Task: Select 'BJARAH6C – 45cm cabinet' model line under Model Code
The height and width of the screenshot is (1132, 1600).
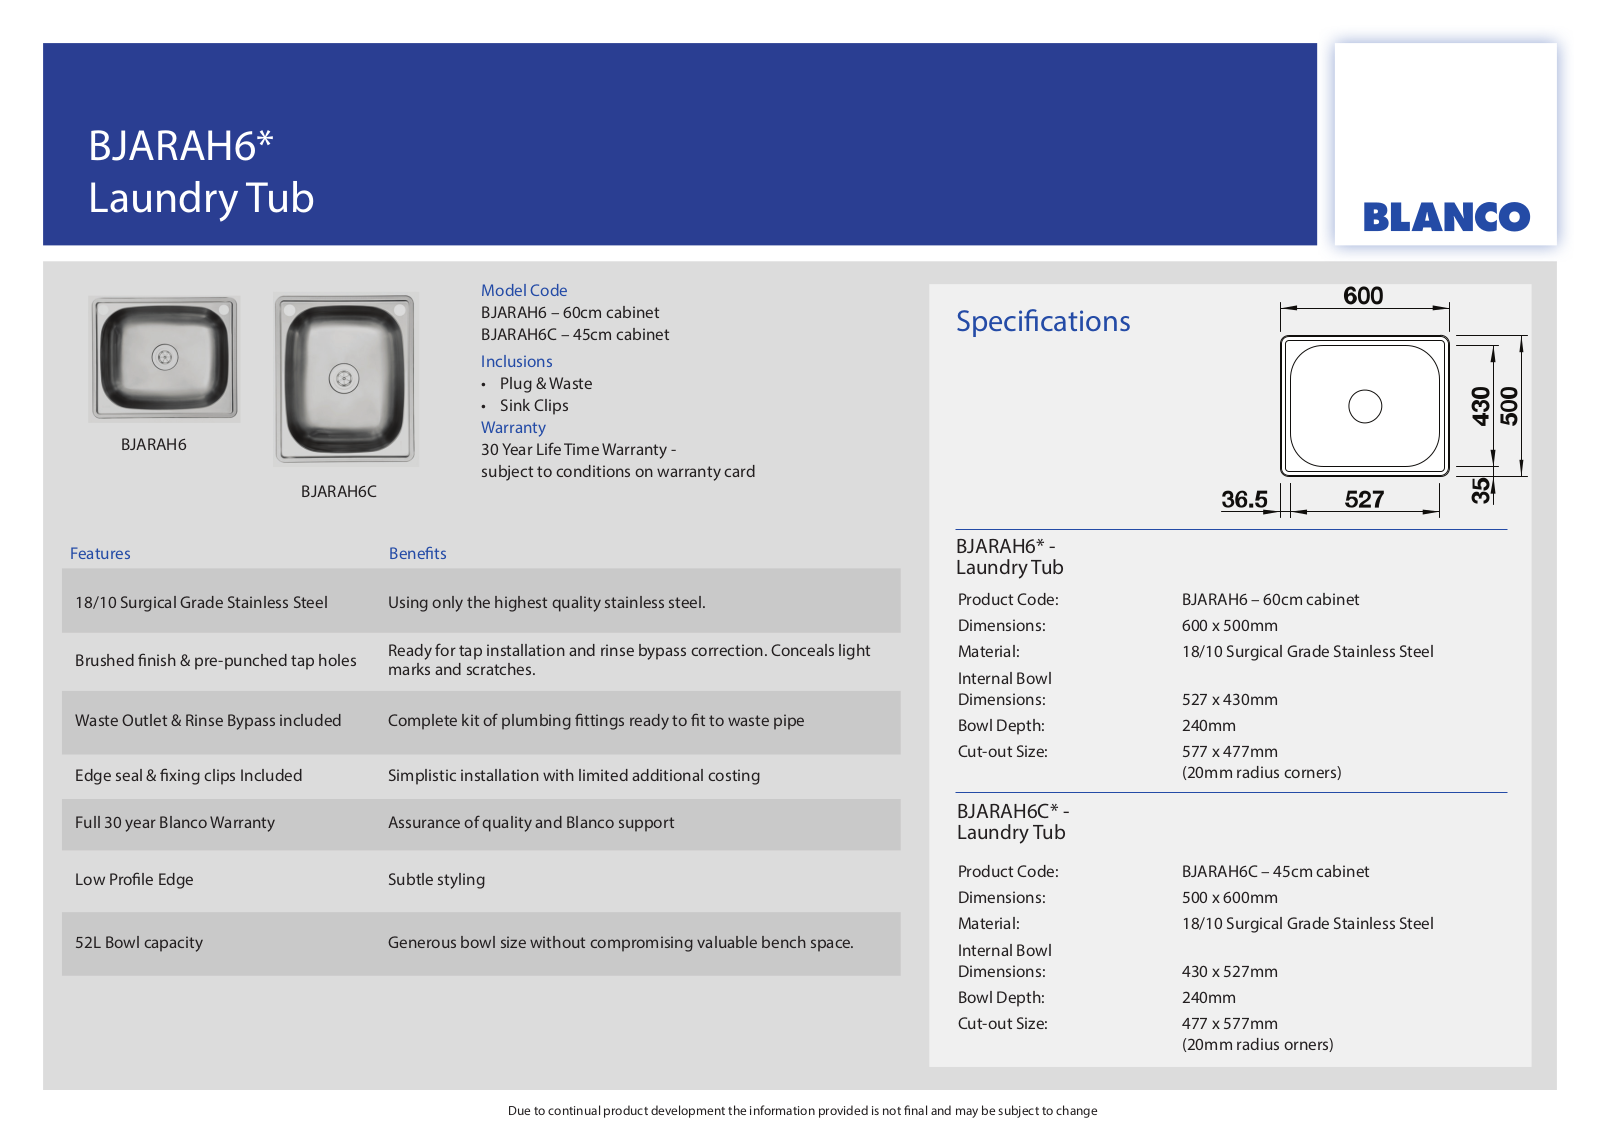Action: (575, 334)
